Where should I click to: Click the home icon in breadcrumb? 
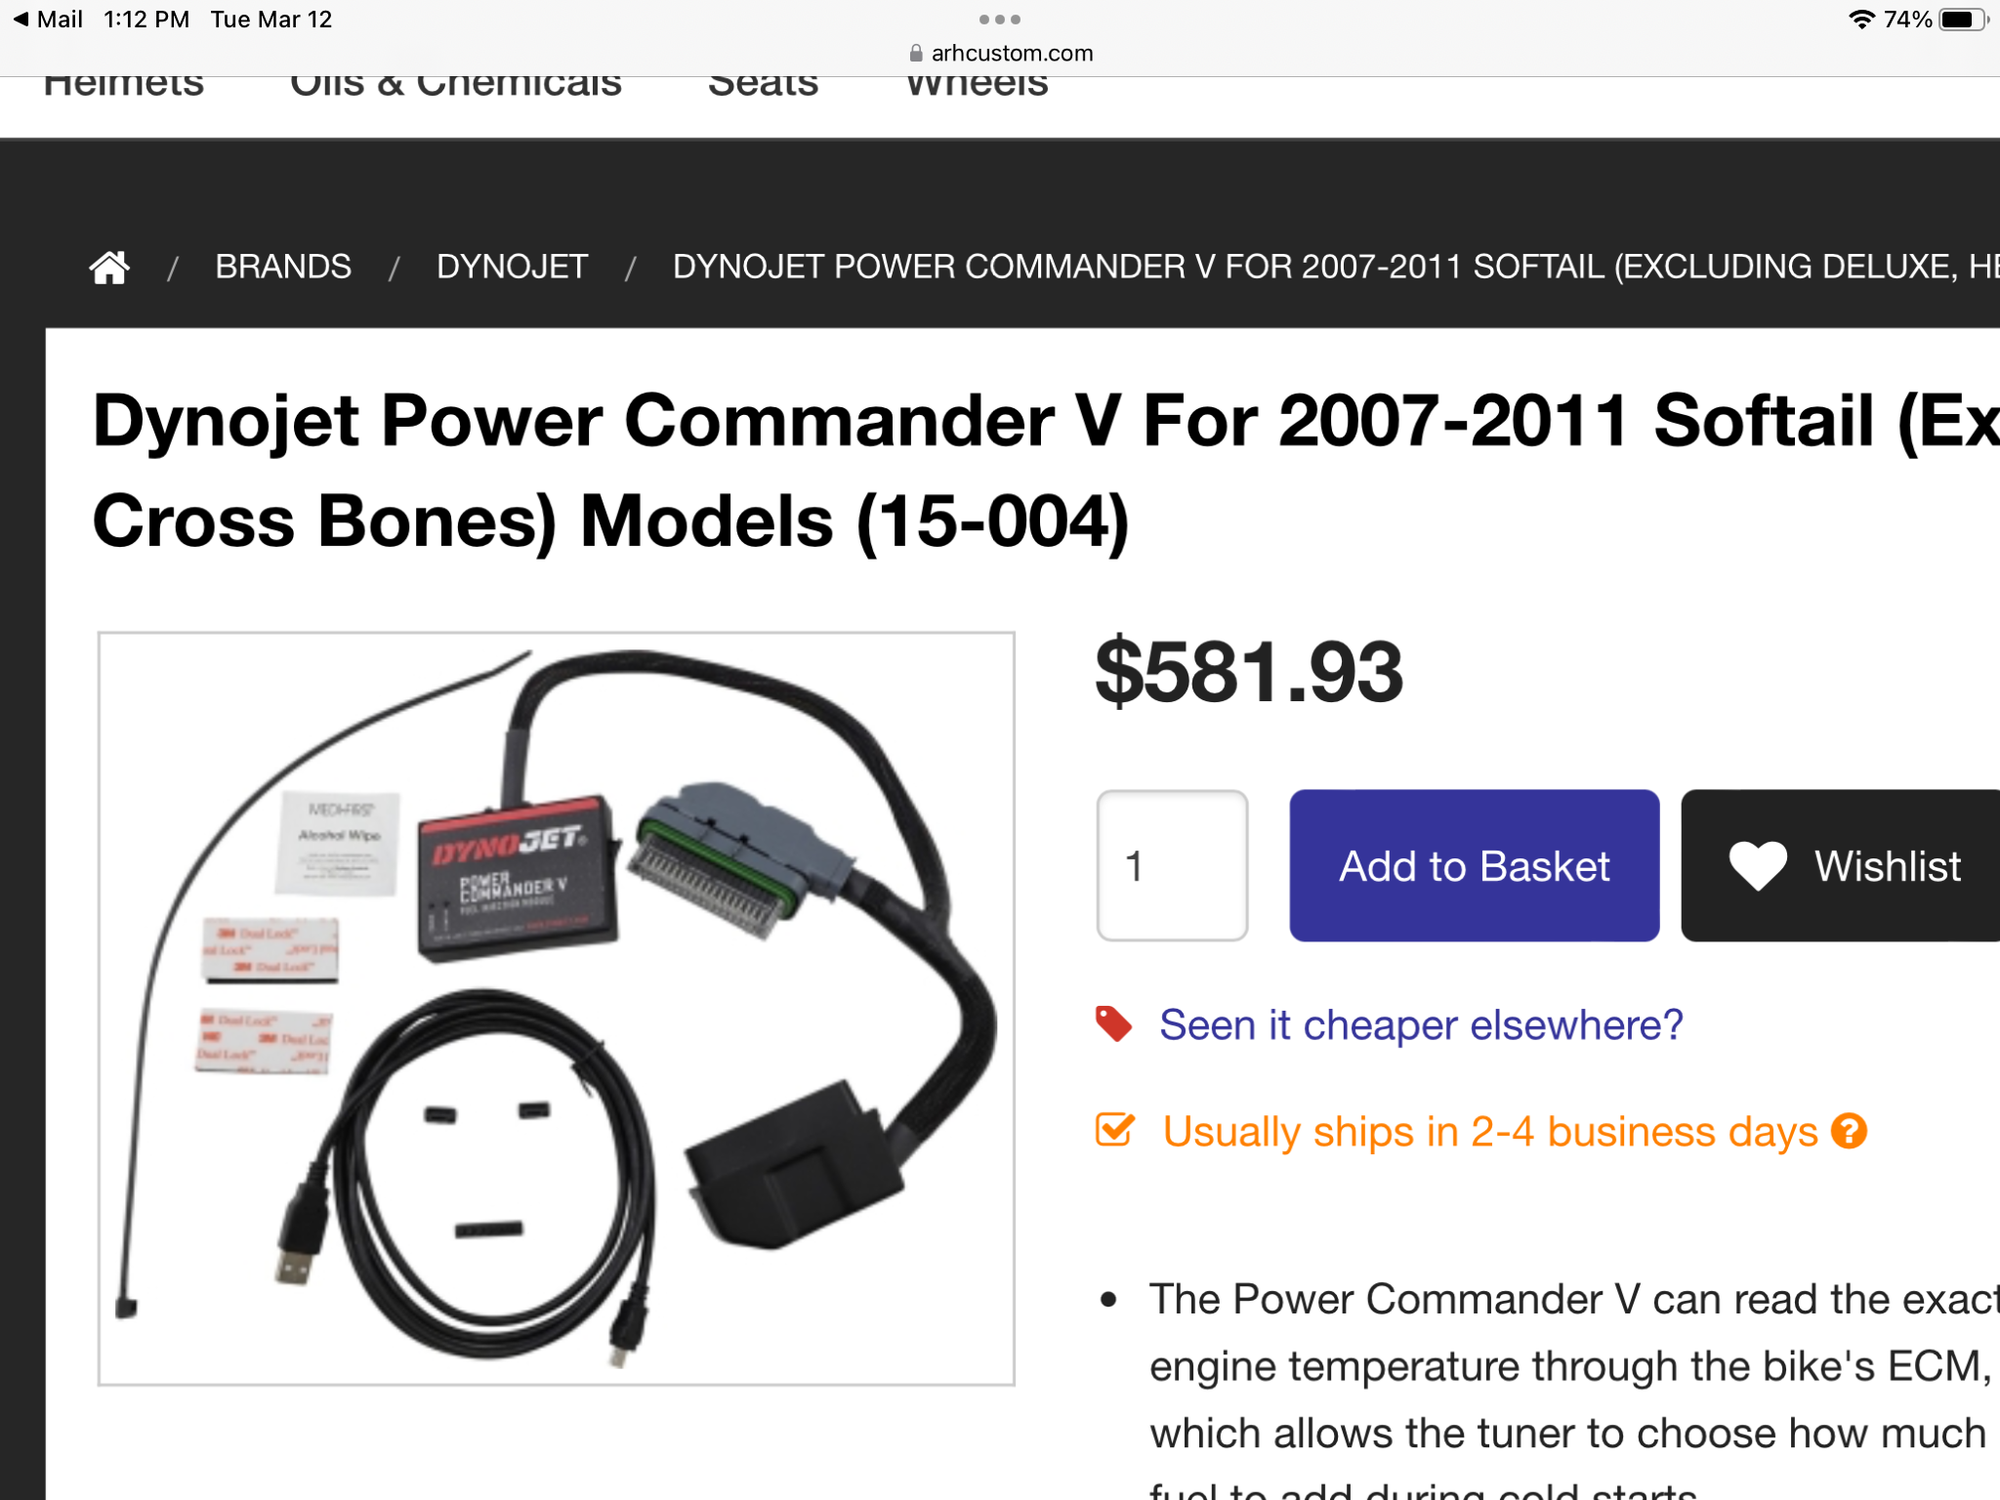[x=109, y=267]
